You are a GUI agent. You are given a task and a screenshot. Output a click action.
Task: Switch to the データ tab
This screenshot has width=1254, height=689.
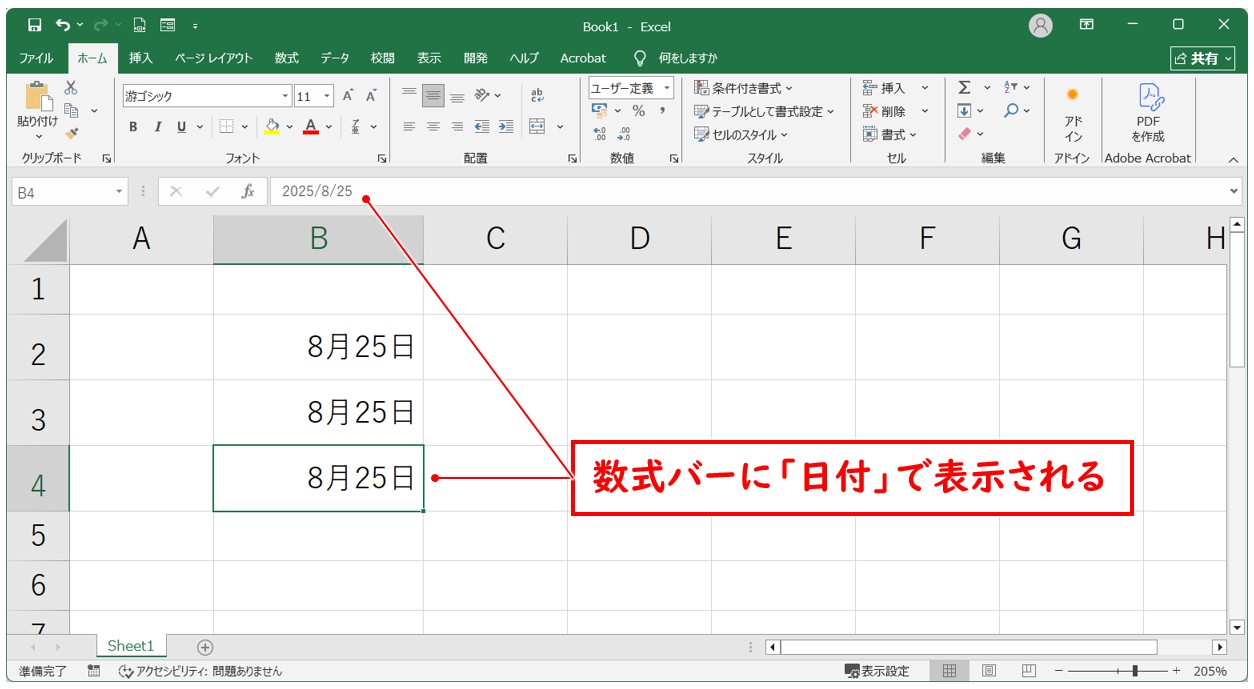pos(335,58)
